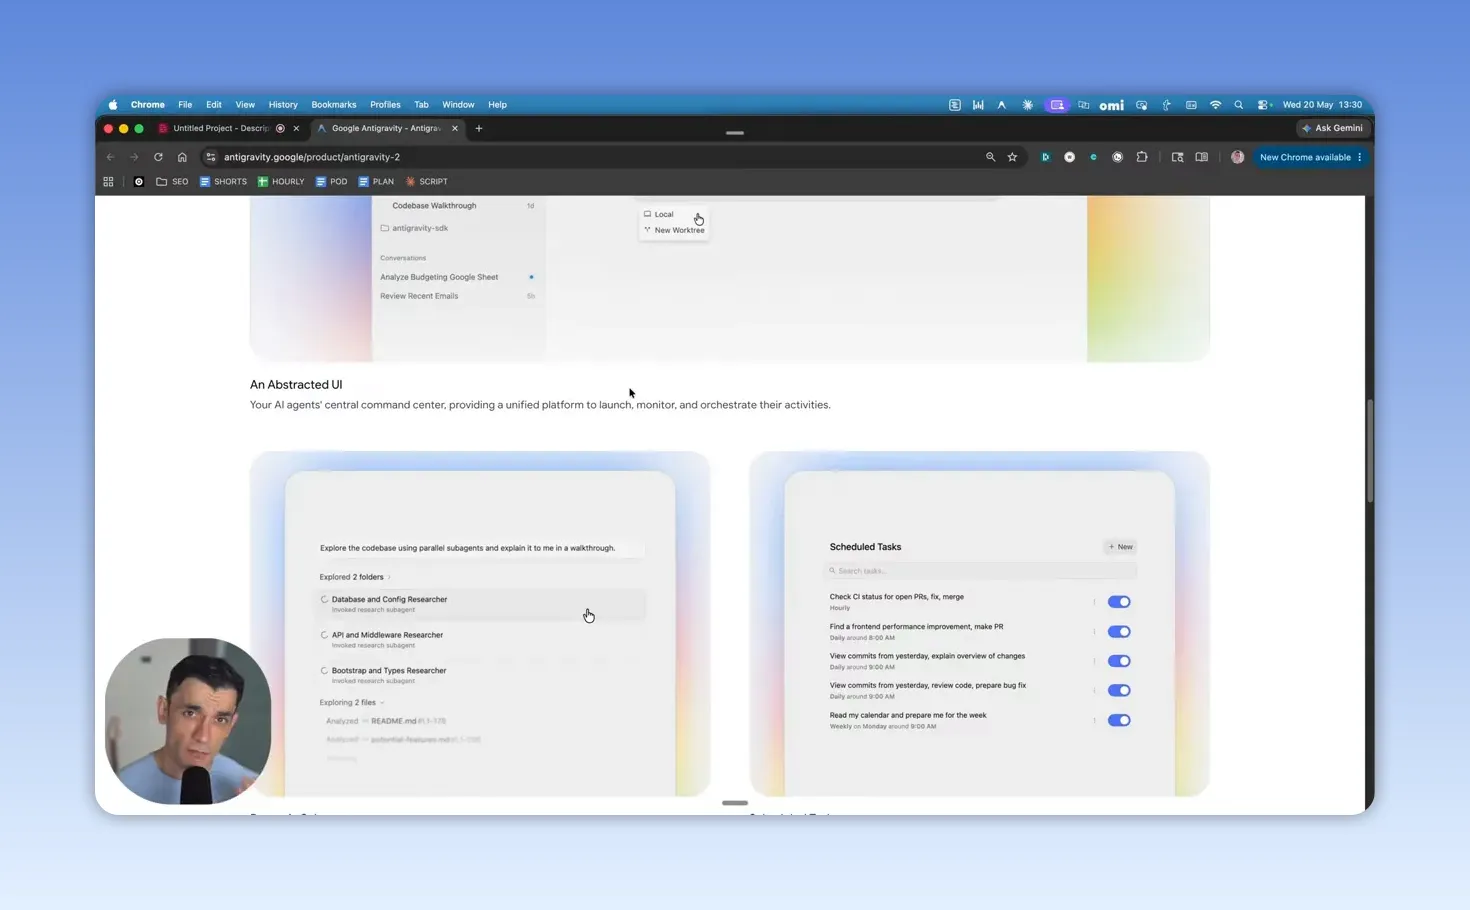Toggle Find a frontend performance improvement task
The width and height of the screenshot is (1470, 910).
point(1119,632)
